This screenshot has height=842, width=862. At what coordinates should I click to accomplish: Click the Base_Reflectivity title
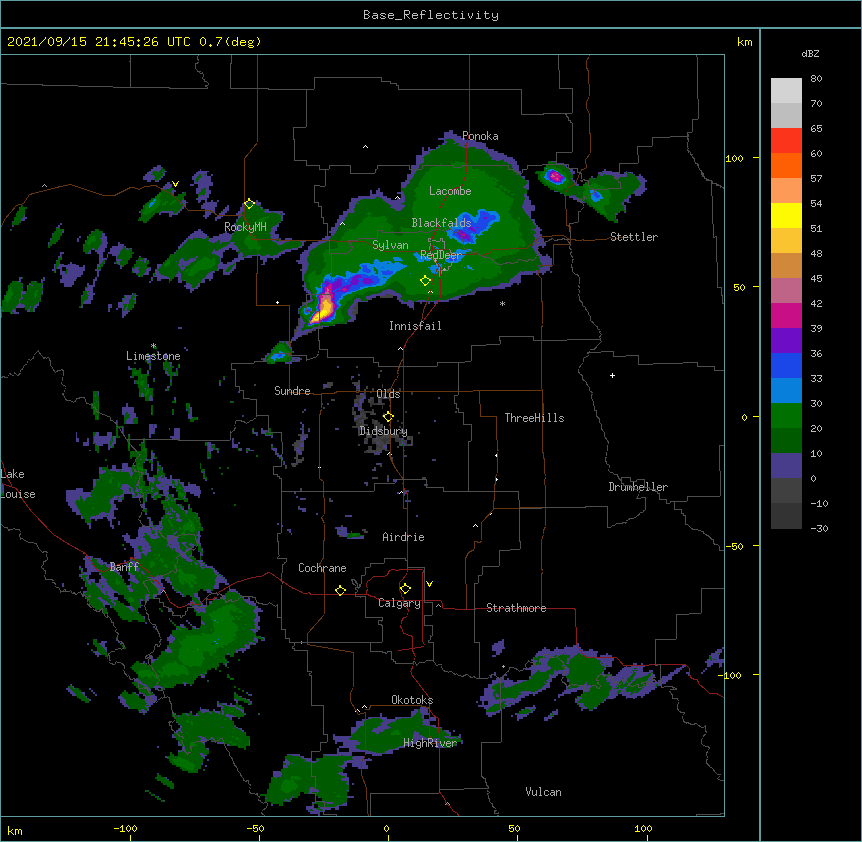(x=431, y=15)
